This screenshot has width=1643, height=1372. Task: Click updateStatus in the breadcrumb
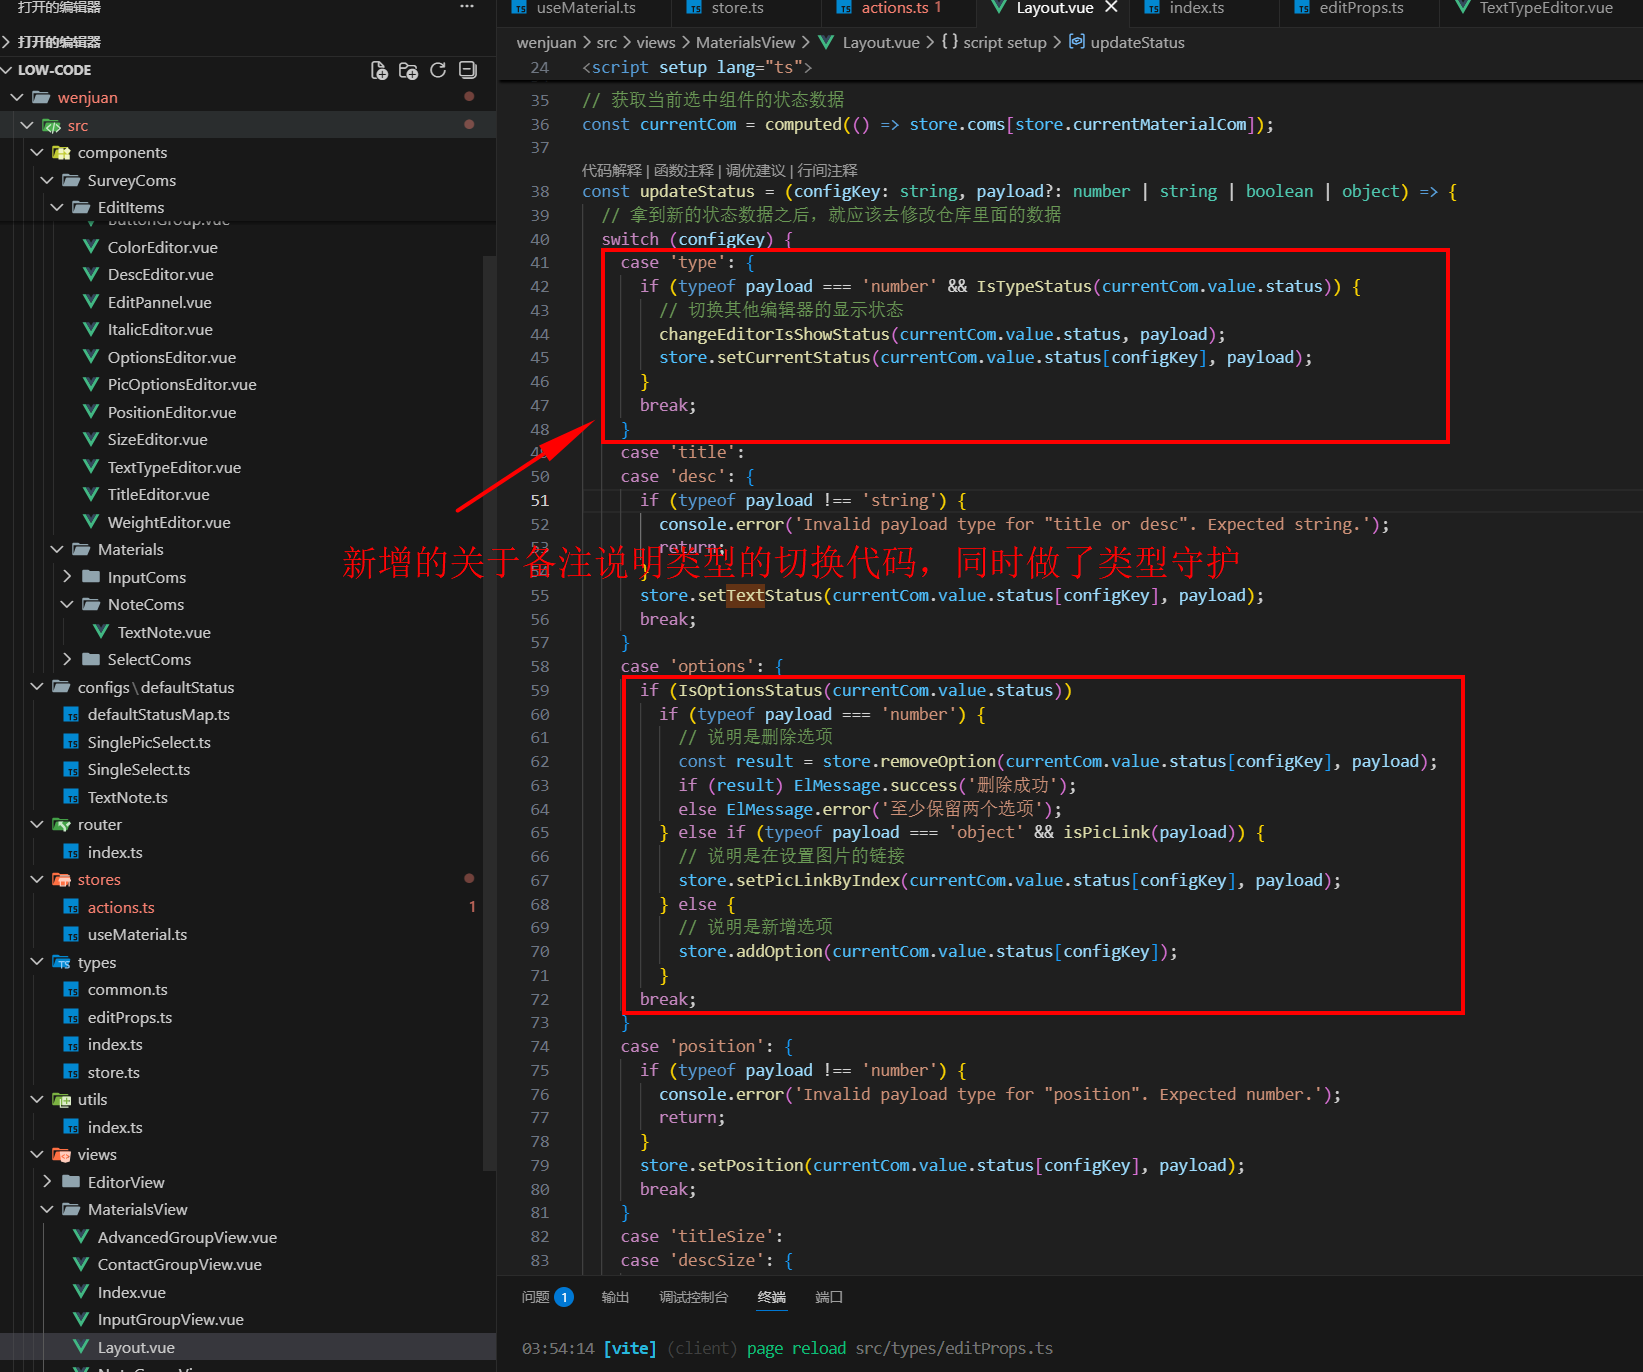coord(1137,42)
